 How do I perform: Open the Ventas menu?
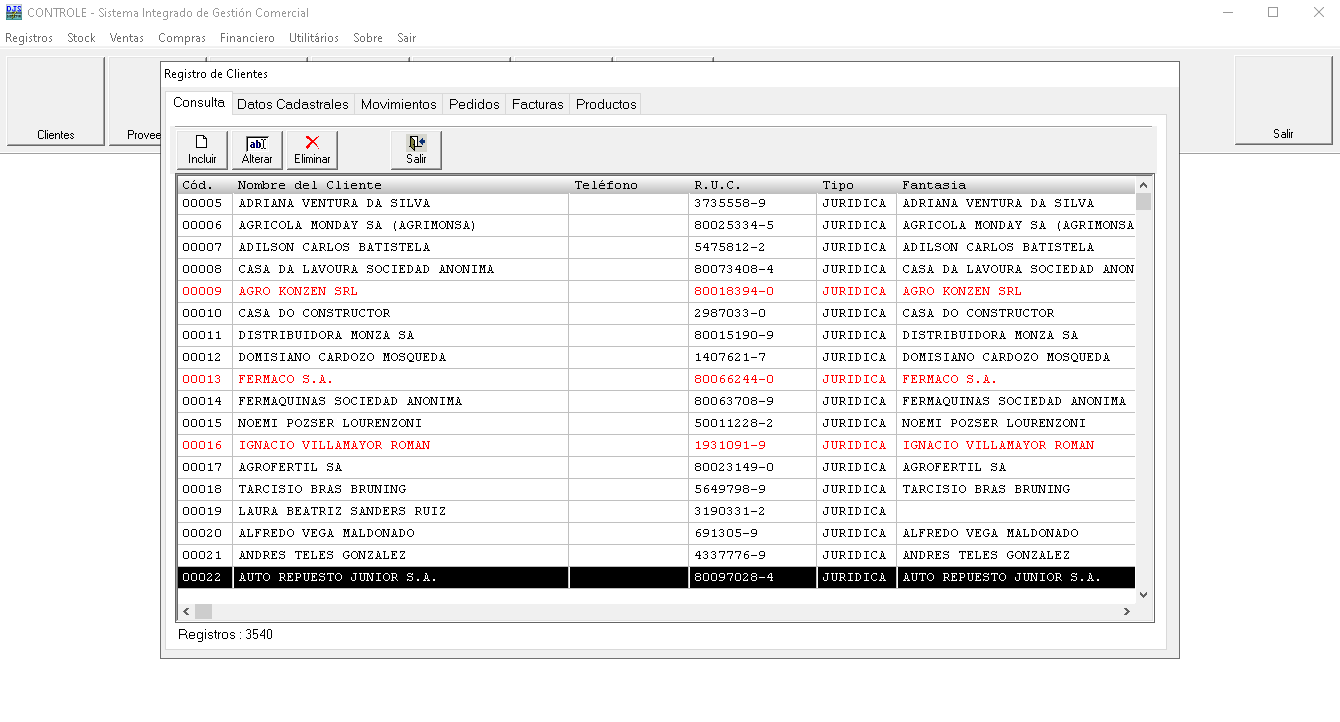click(x=127, y=38)
